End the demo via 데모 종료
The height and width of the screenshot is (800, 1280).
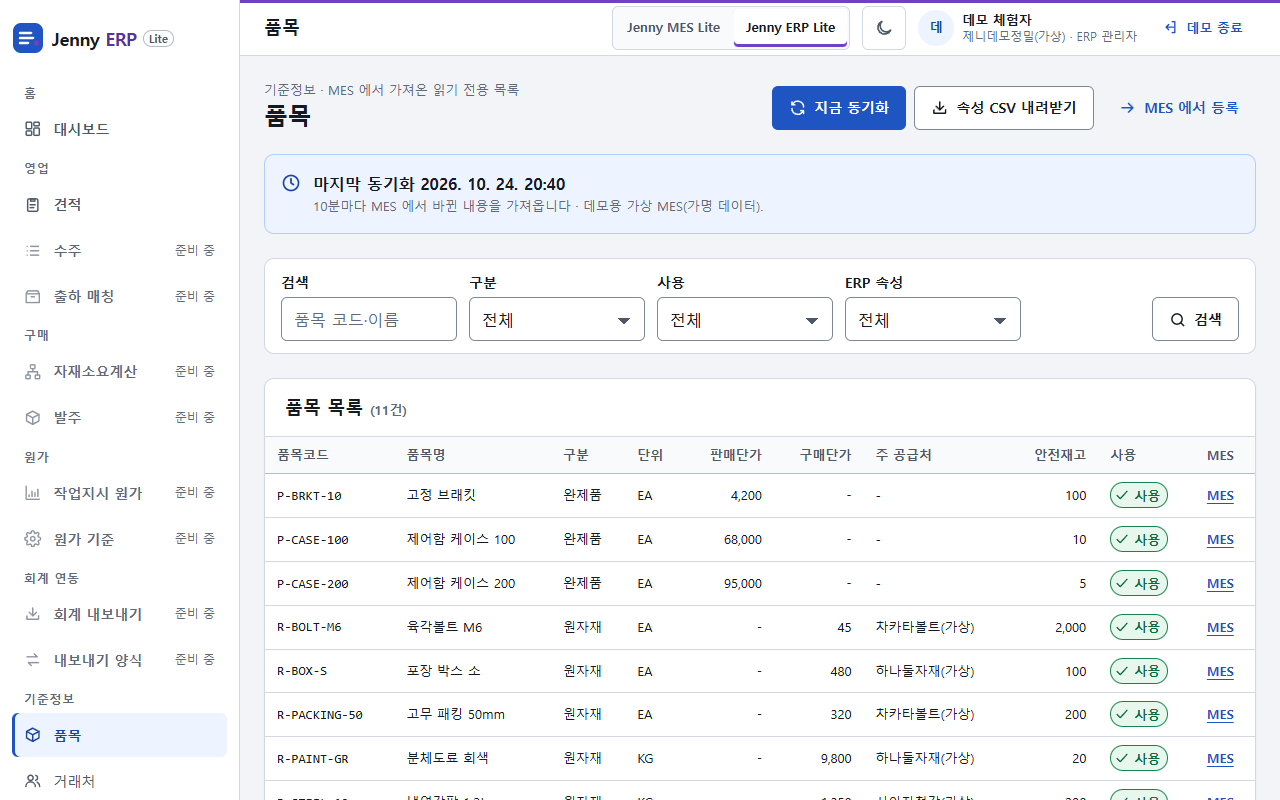coord(1204,28)
